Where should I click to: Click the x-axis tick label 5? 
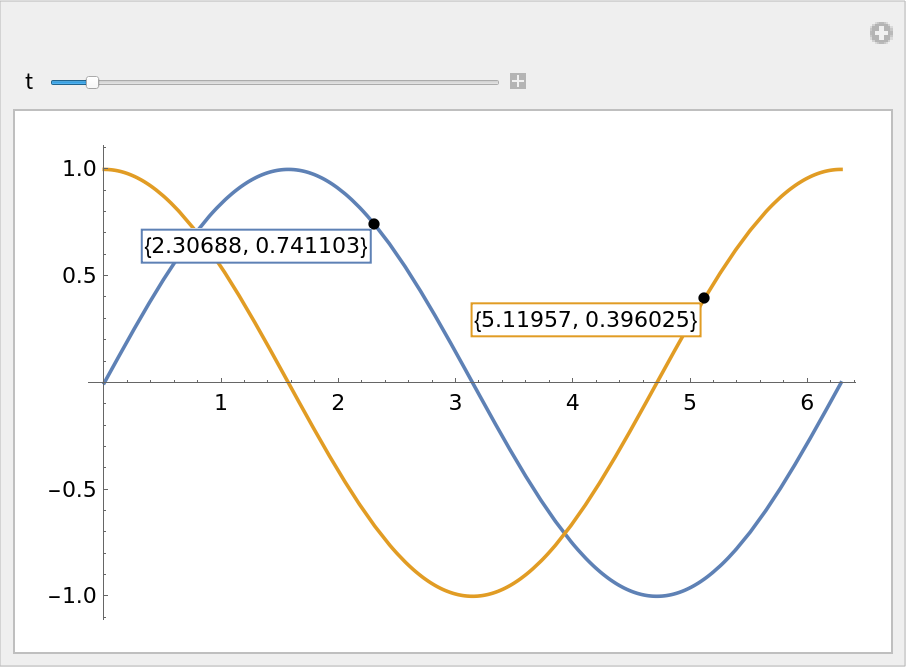(x=689, y=403)
